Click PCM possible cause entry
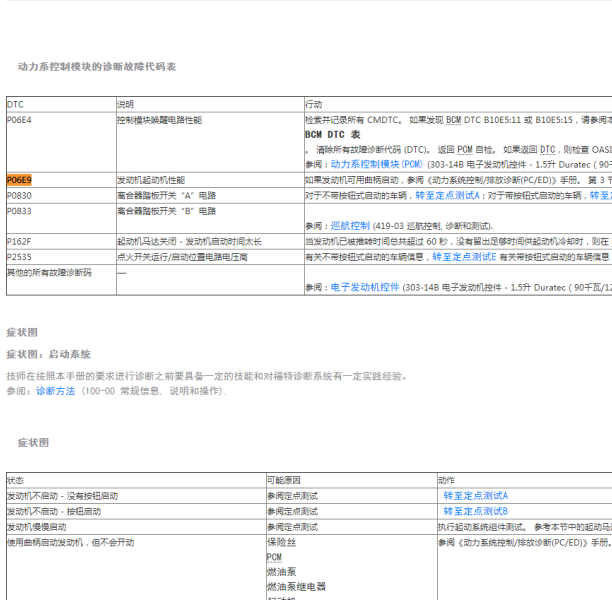Viewport: 612px width, 600px height. pos(274,557)
